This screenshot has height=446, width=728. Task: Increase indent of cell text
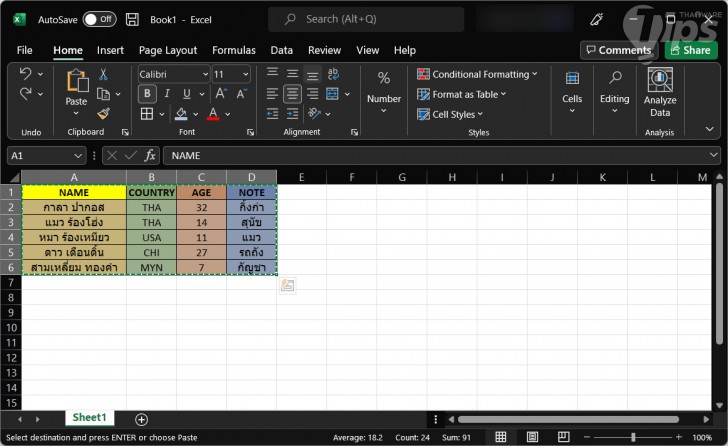292,114
